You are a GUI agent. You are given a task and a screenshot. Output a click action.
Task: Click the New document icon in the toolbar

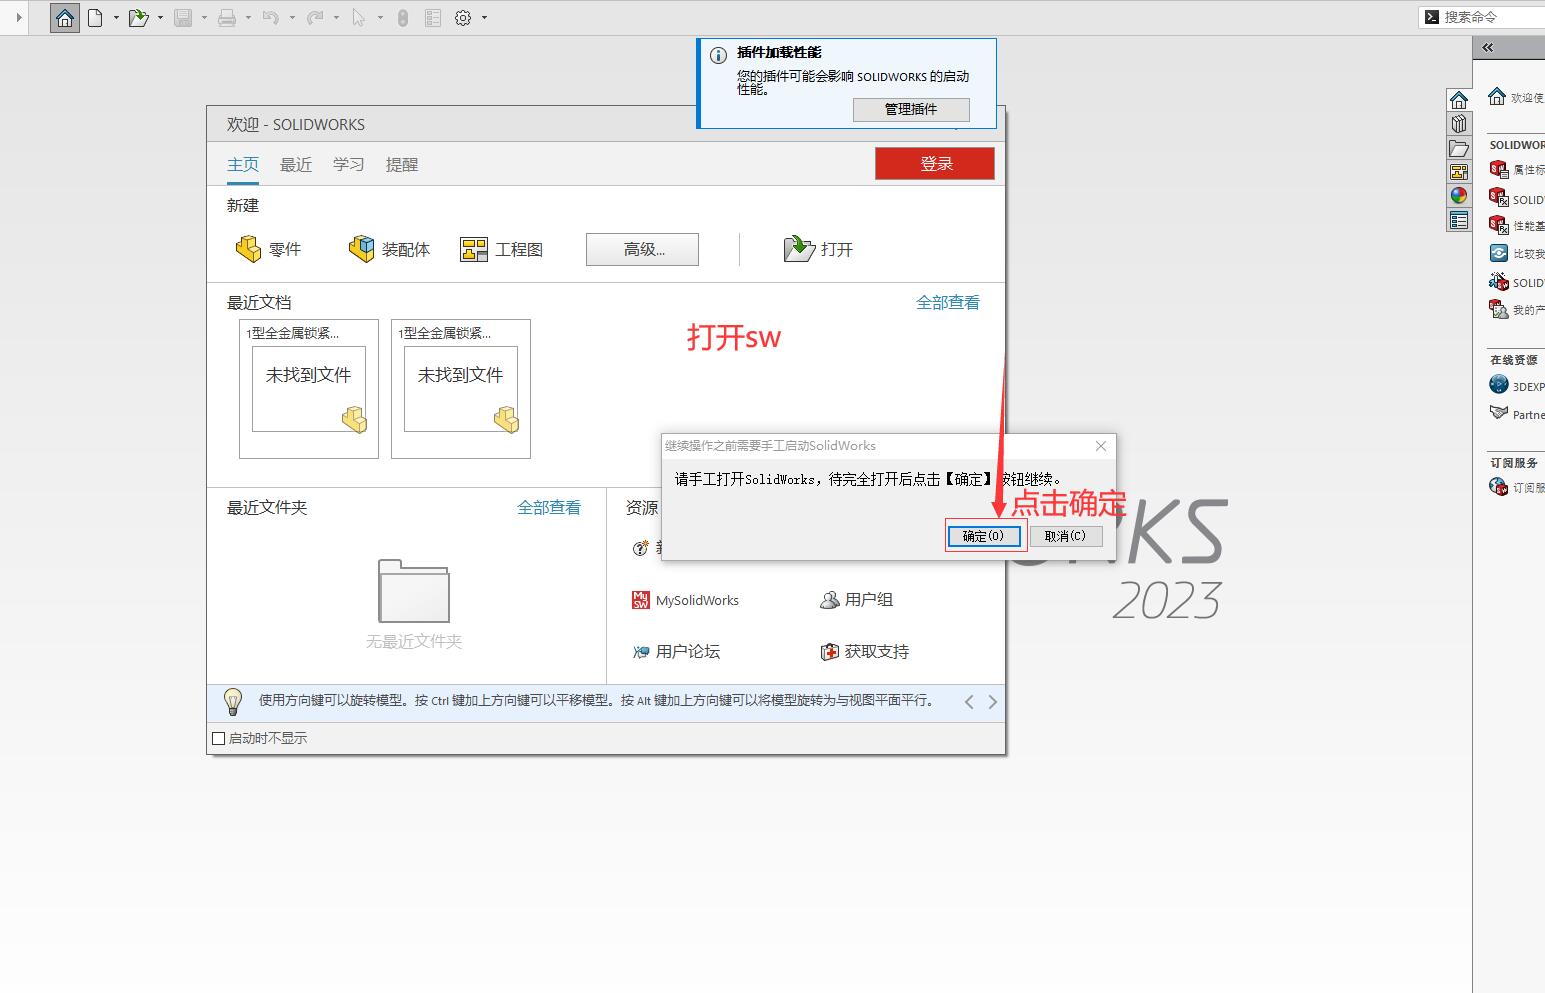click(x=95, y=18)
